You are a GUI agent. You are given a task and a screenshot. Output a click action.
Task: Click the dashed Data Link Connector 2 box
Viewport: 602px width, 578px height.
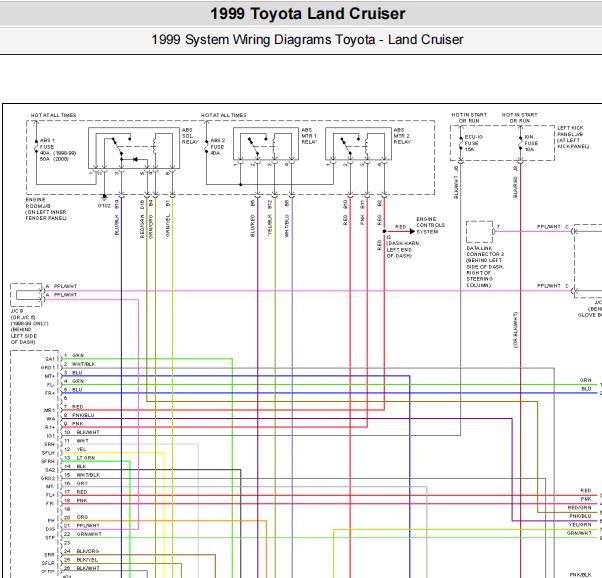tap(480, 232)
